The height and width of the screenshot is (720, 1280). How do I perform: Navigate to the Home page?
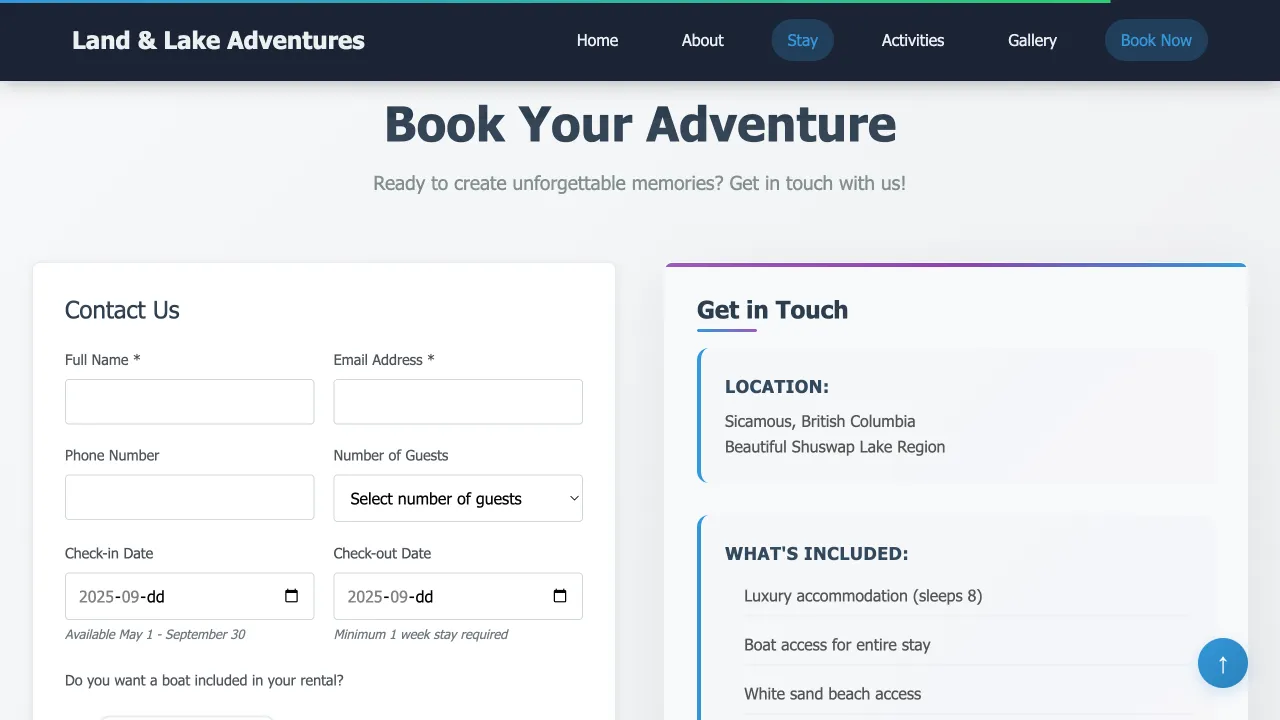597,40
